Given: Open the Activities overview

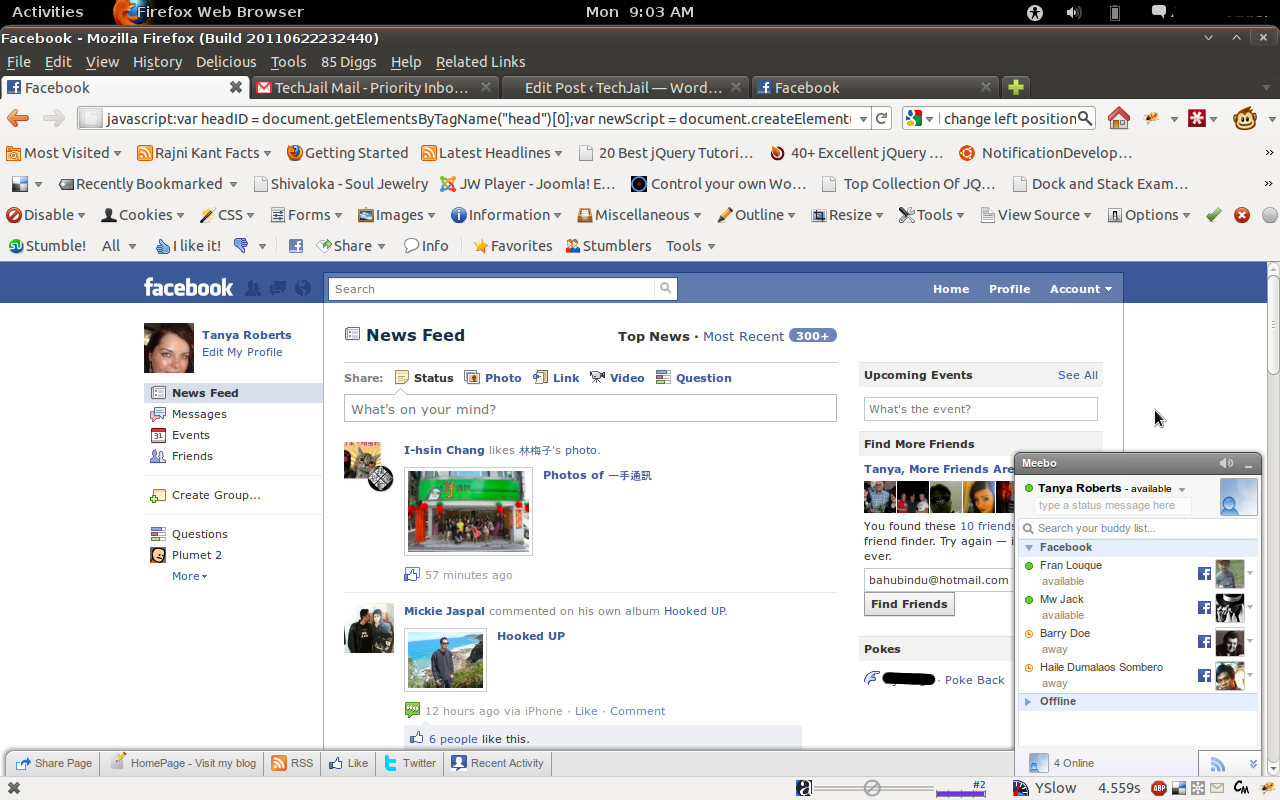Looking at the screenshot, I should click(47, 12).
